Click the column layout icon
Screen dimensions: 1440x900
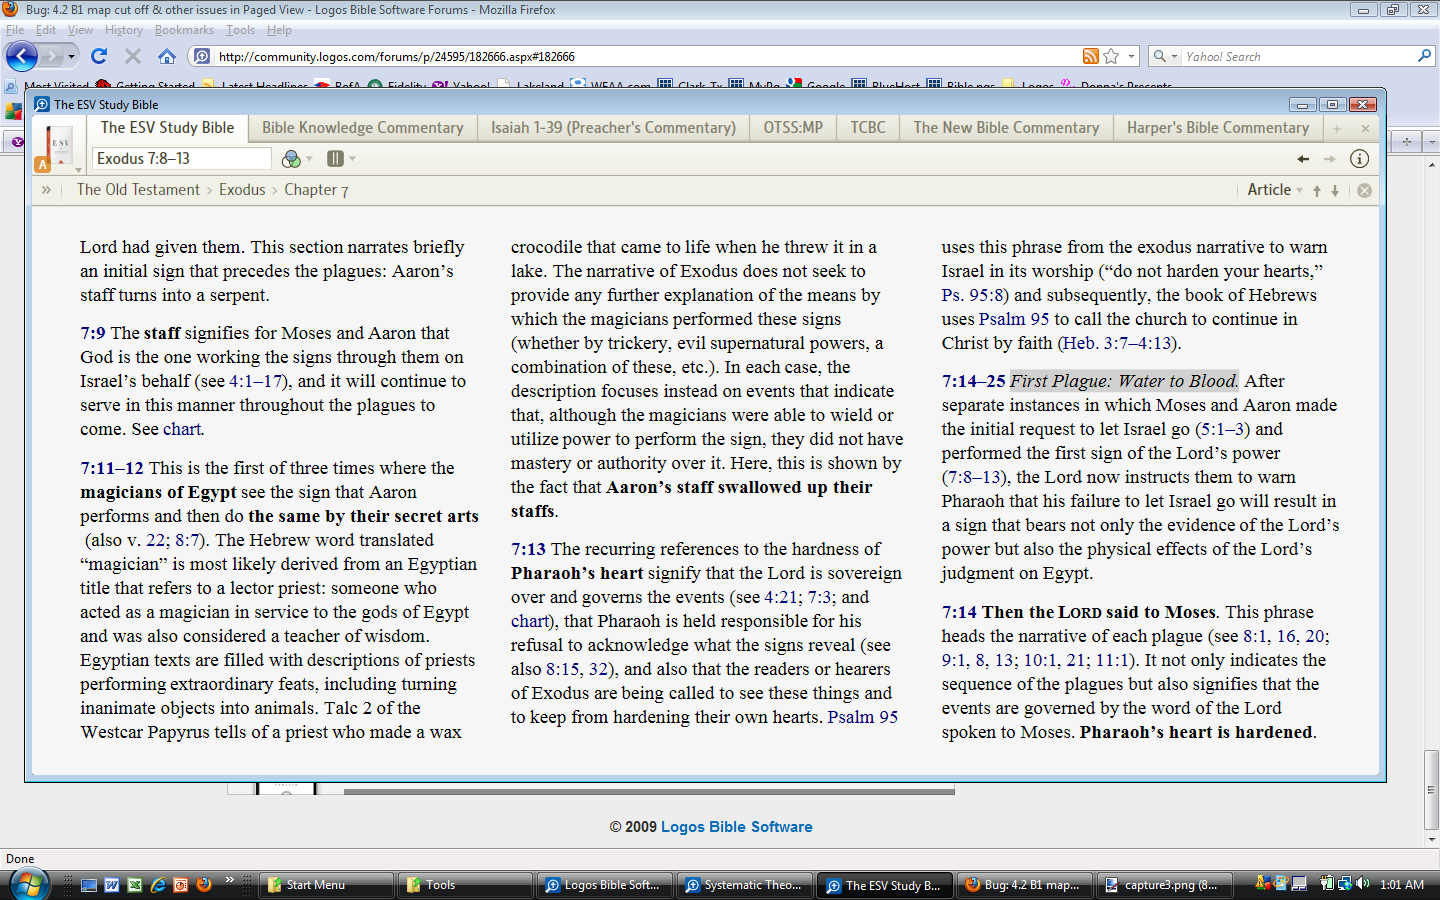click(335, 158)
